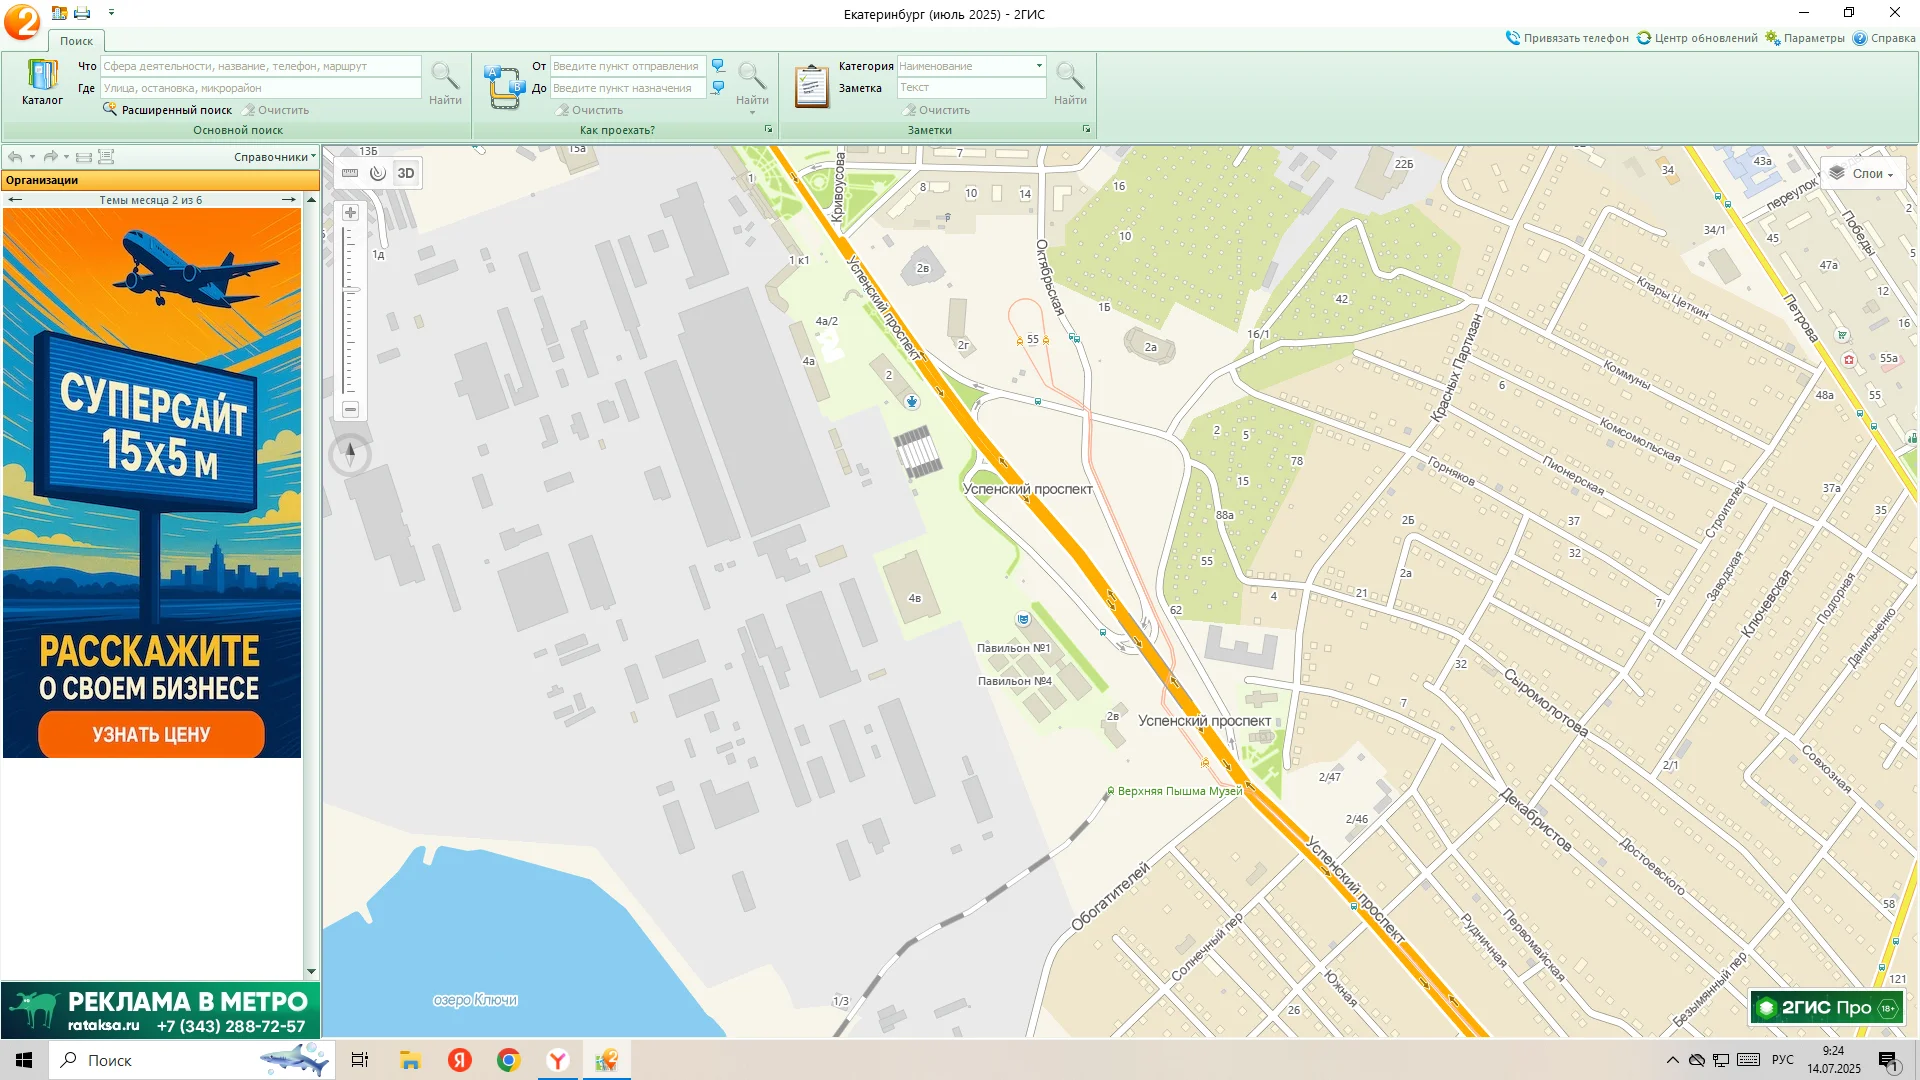Viewport: 1920px width, 1080px height.
Task: Click Найти in the Как проехать group
Action: (x=752, y=83)
